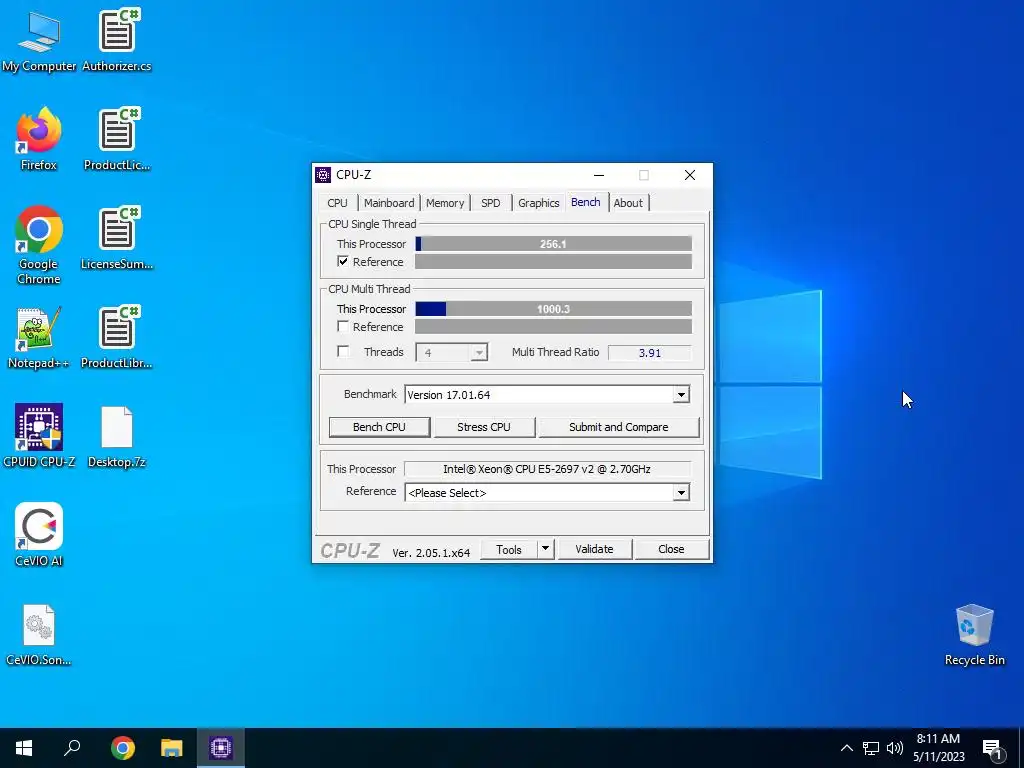Launch Notepad++ desktop shortcut
This screenshot has height=768, width=1024.
pos(39,338)
